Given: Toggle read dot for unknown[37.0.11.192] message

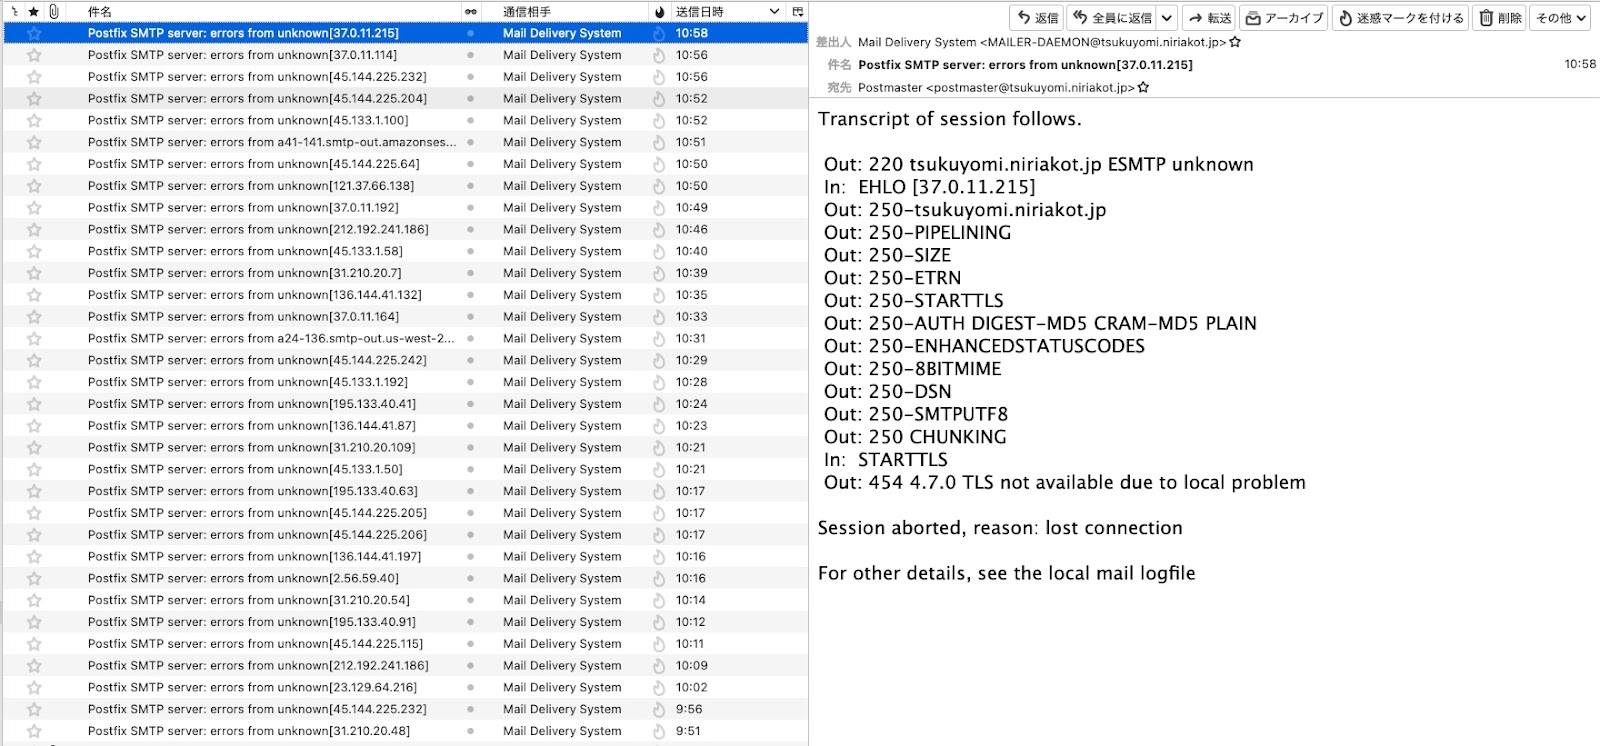Looking at the screenshot, I should coord(470,208).
